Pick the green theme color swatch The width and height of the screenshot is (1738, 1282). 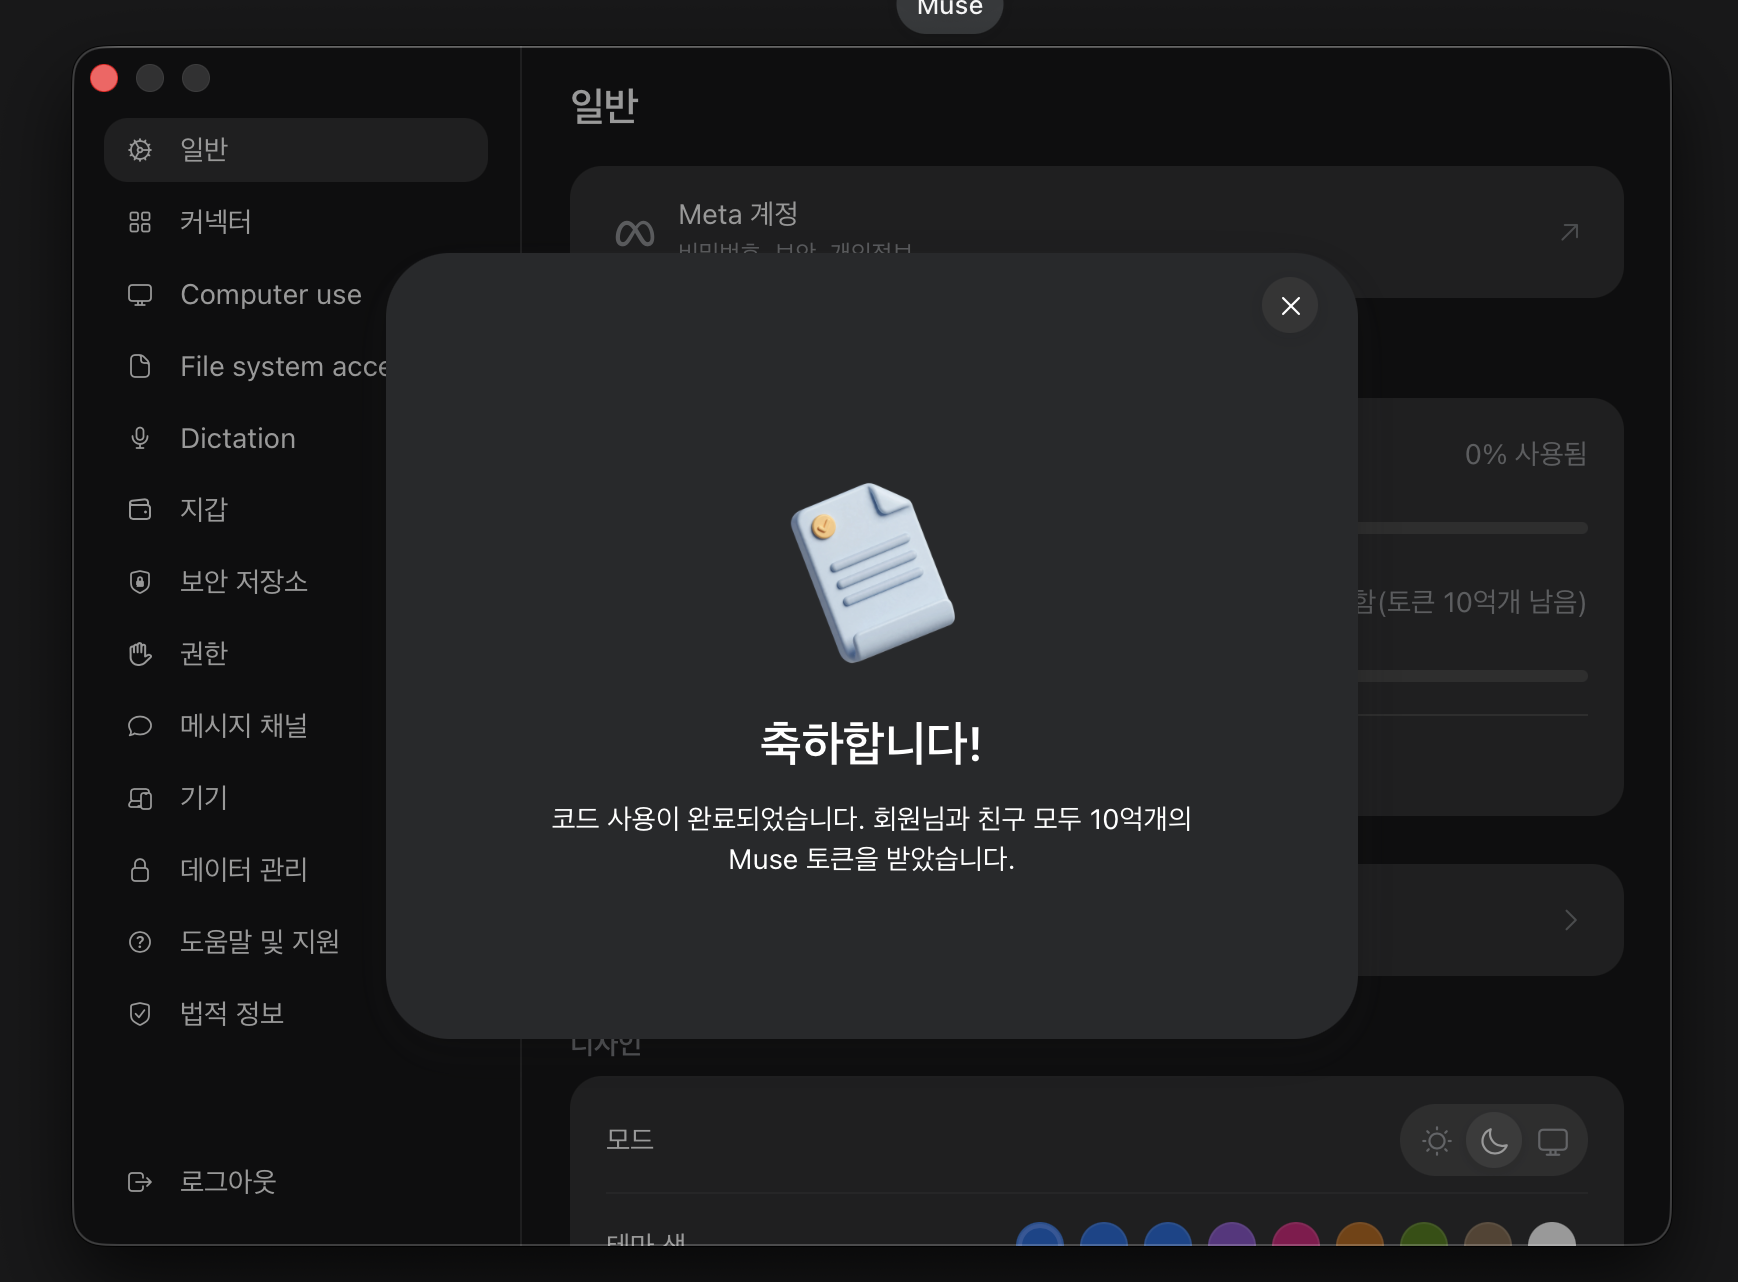tap(1424, 1234)
